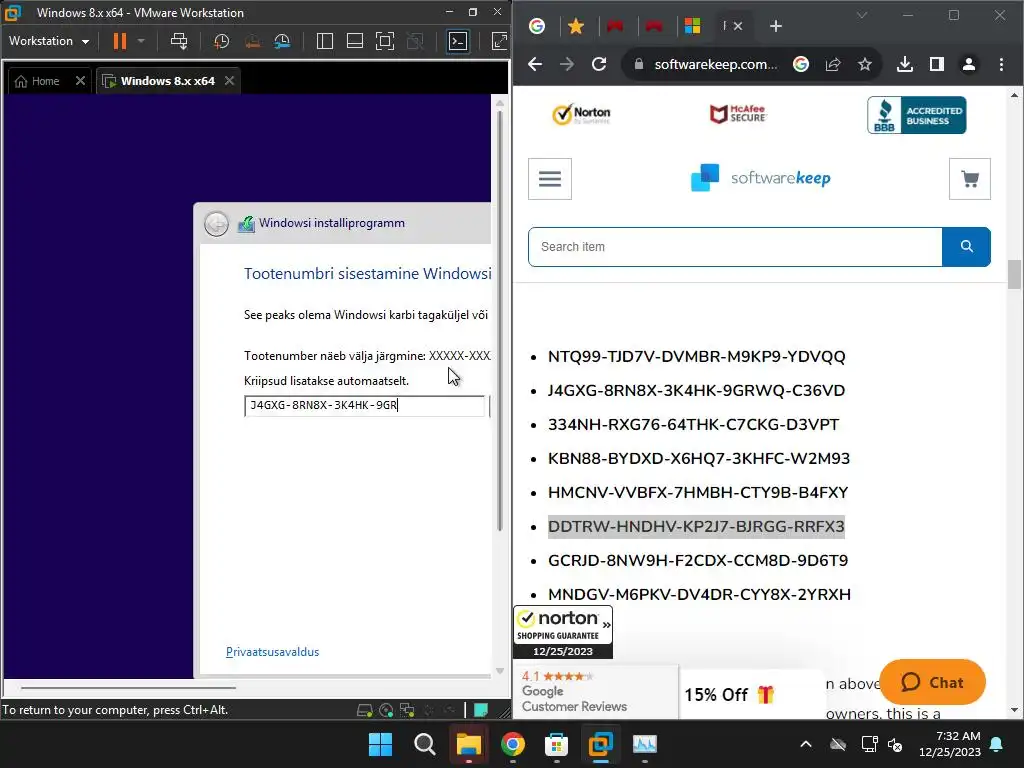Go forward in Chrome browser
Screen dimensions: 1024x768
(x=567, y=64)
